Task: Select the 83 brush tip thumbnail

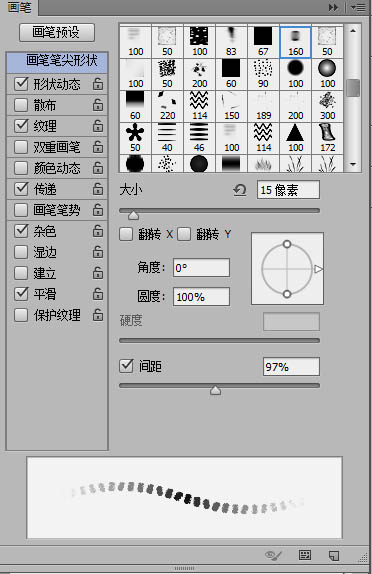Action: click(x=231, y=42)
